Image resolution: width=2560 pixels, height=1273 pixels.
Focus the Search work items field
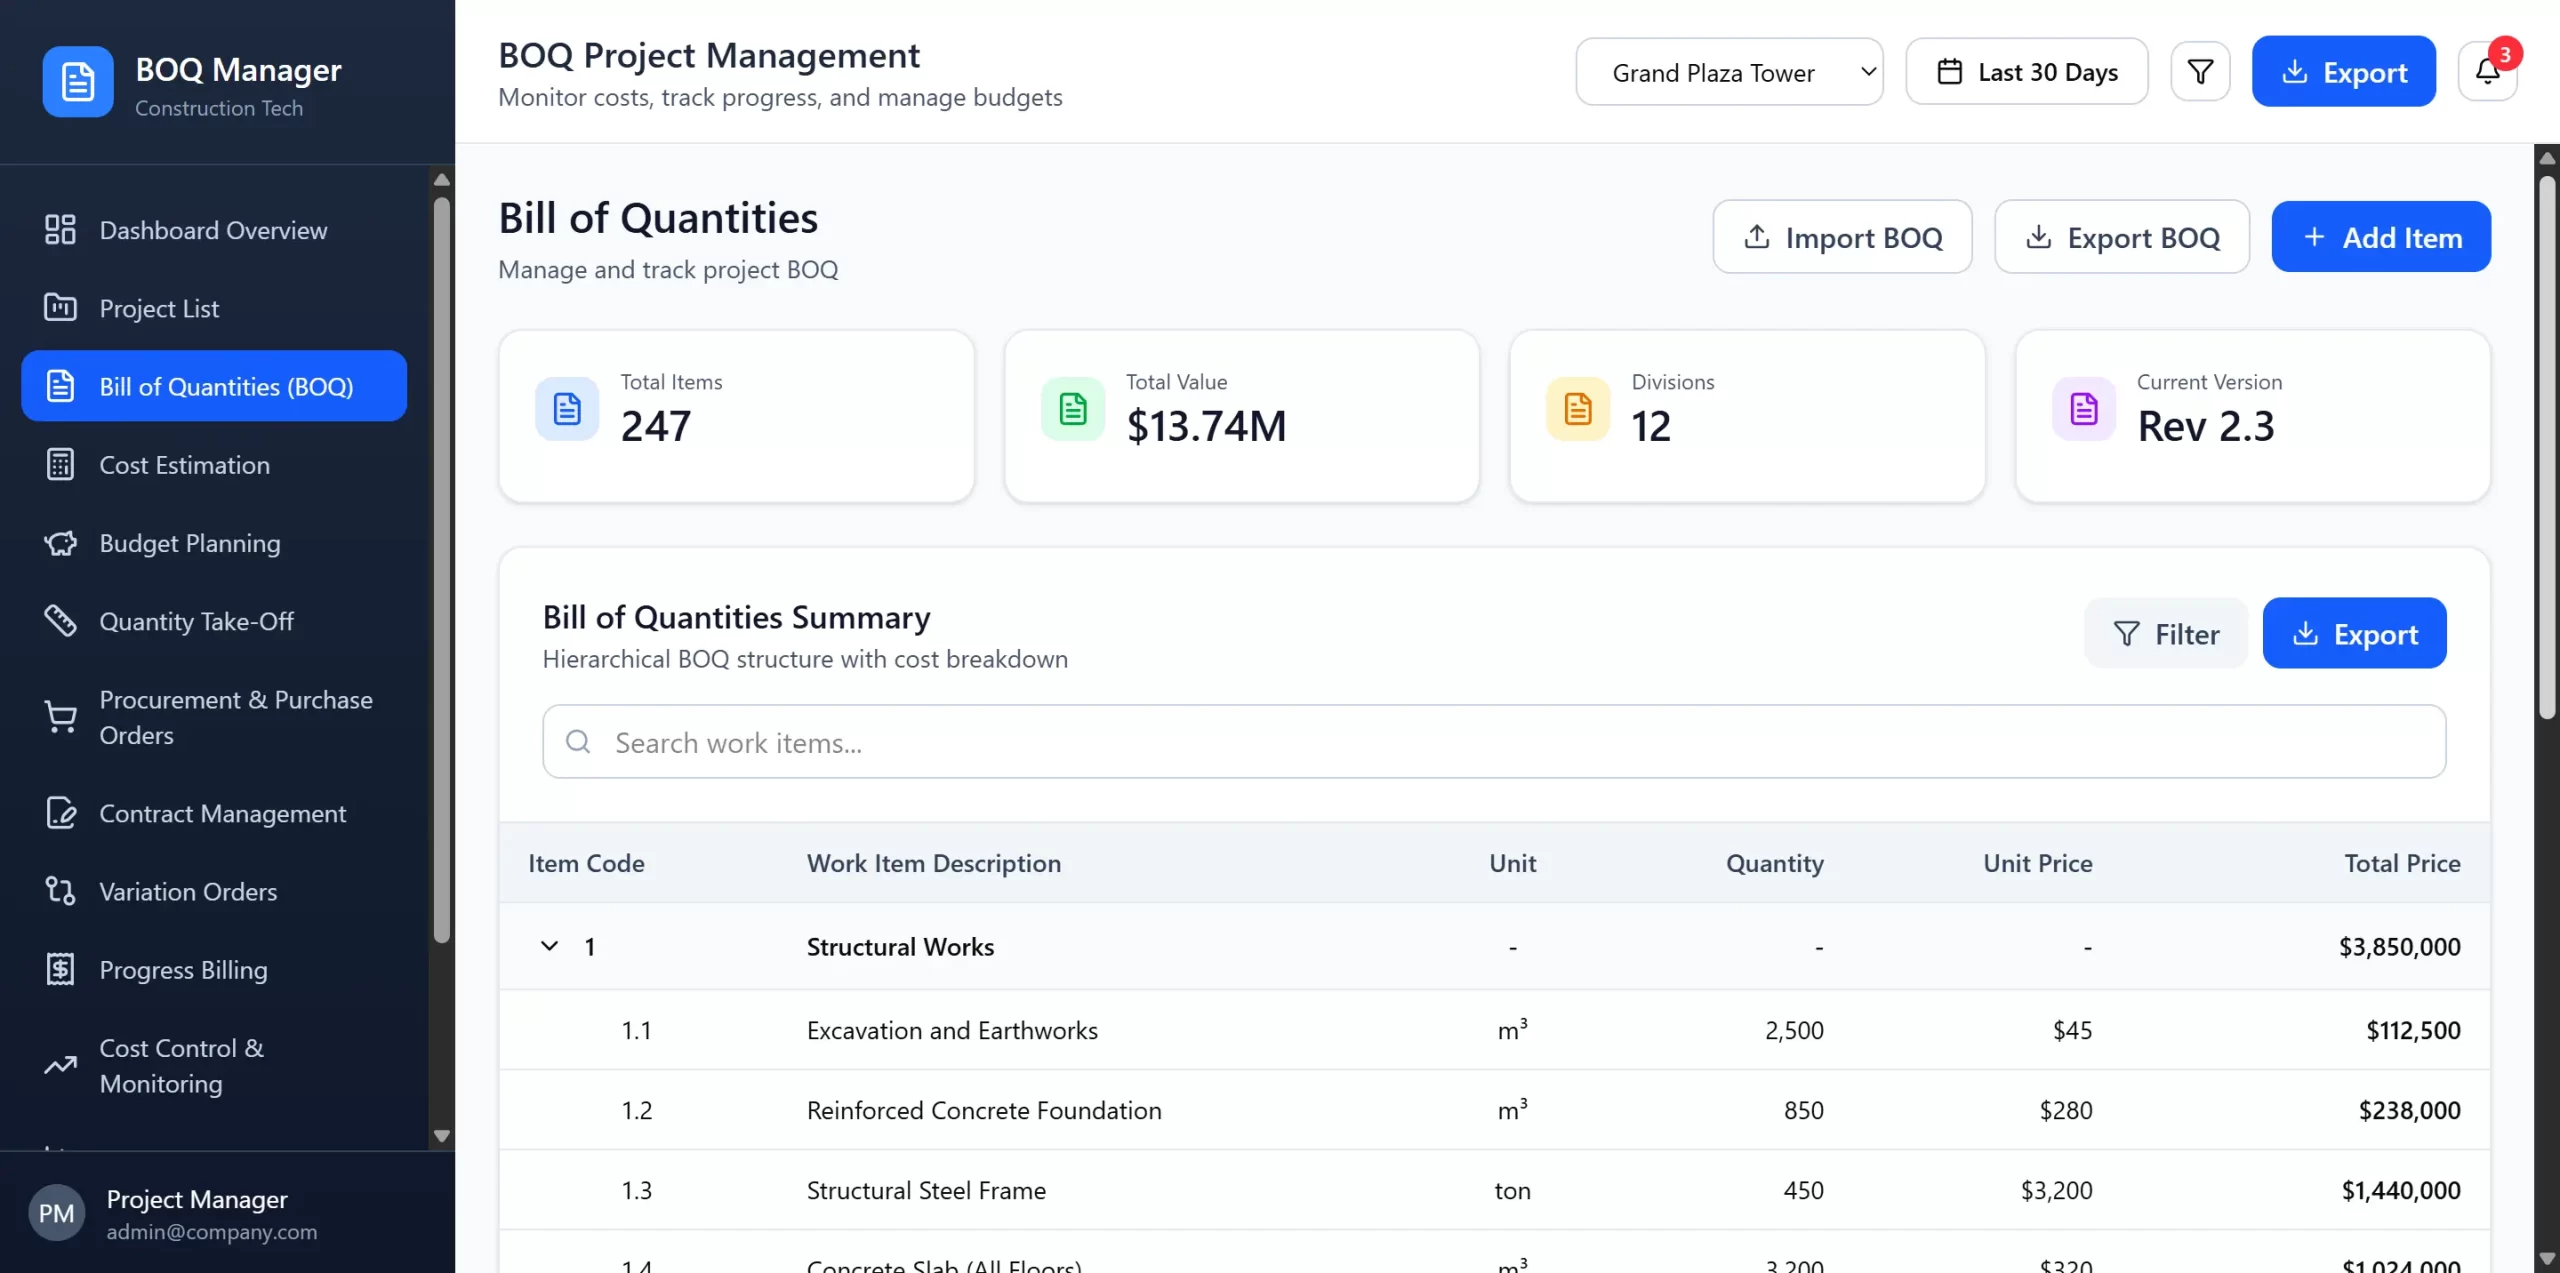(x=1494, y=742)
